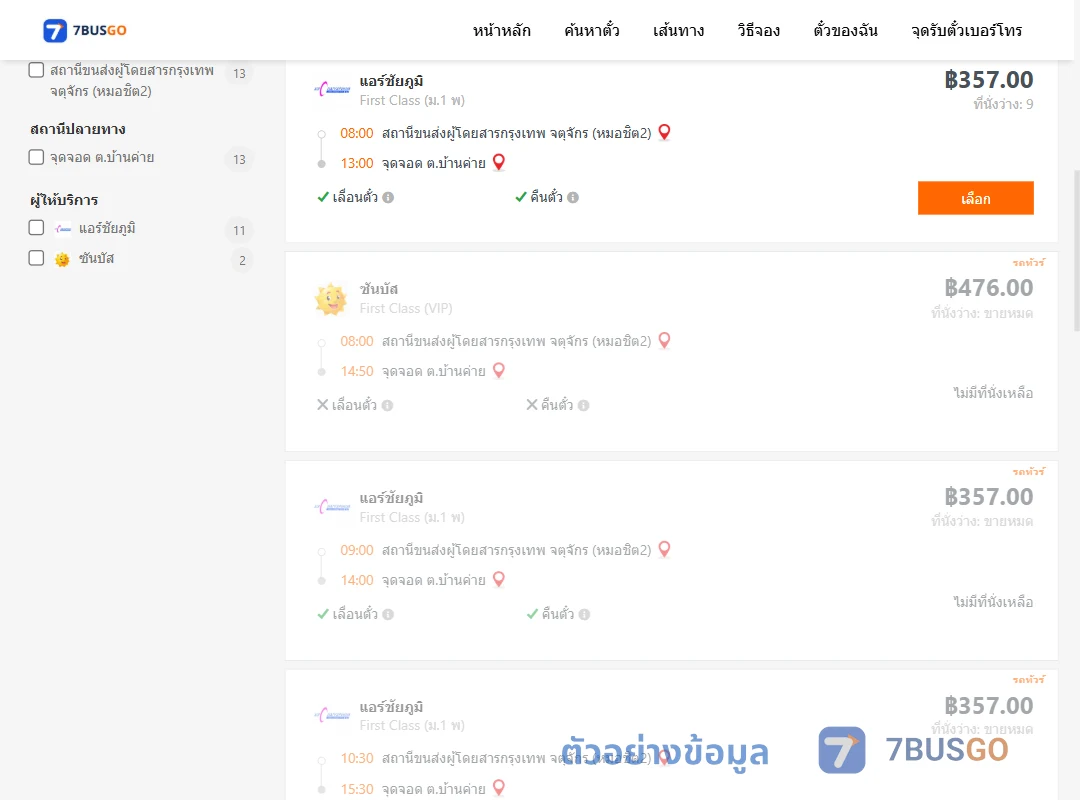Click the 14:50 arrival time in ซันบัส card
1080x800 pixels.
pos(357,371)
